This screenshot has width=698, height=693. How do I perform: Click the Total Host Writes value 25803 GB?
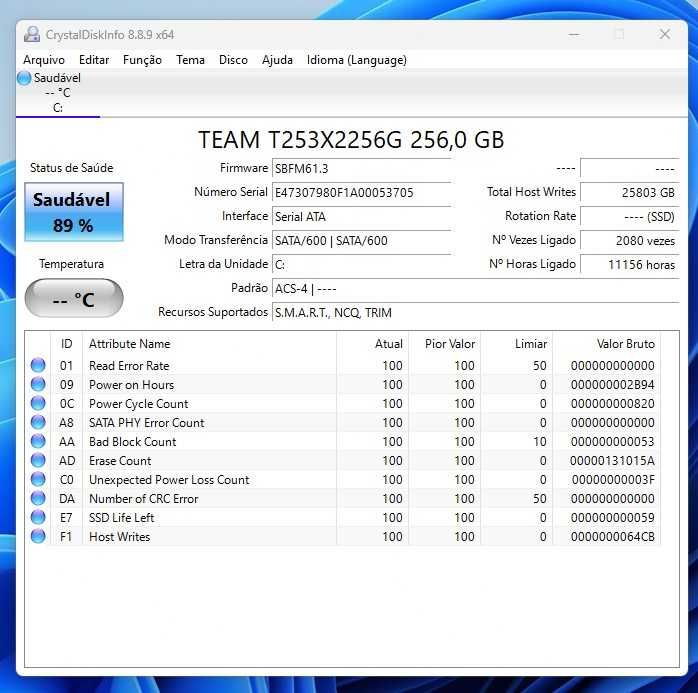(x=630, y=193)
